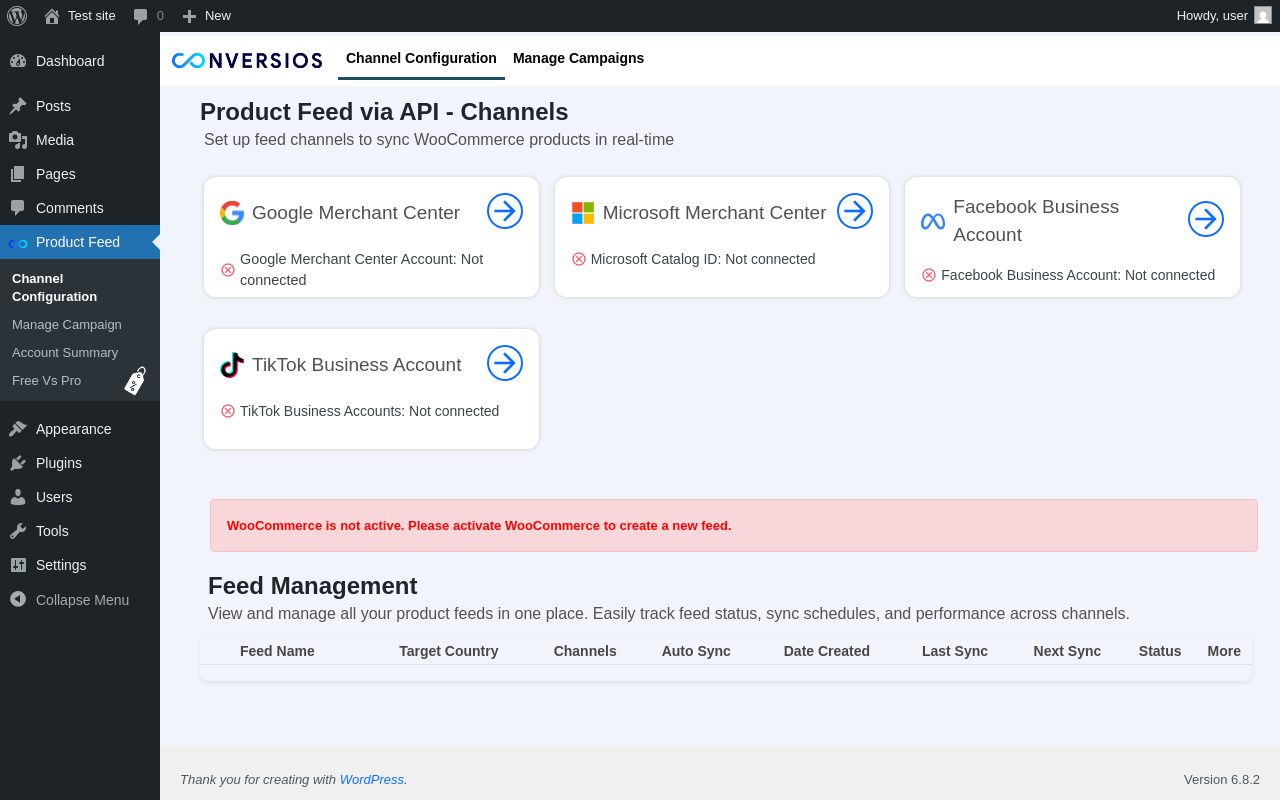Follow the WordPress footer link
The width and height of the screenshot is (1280, 800).
click(372, 779)
